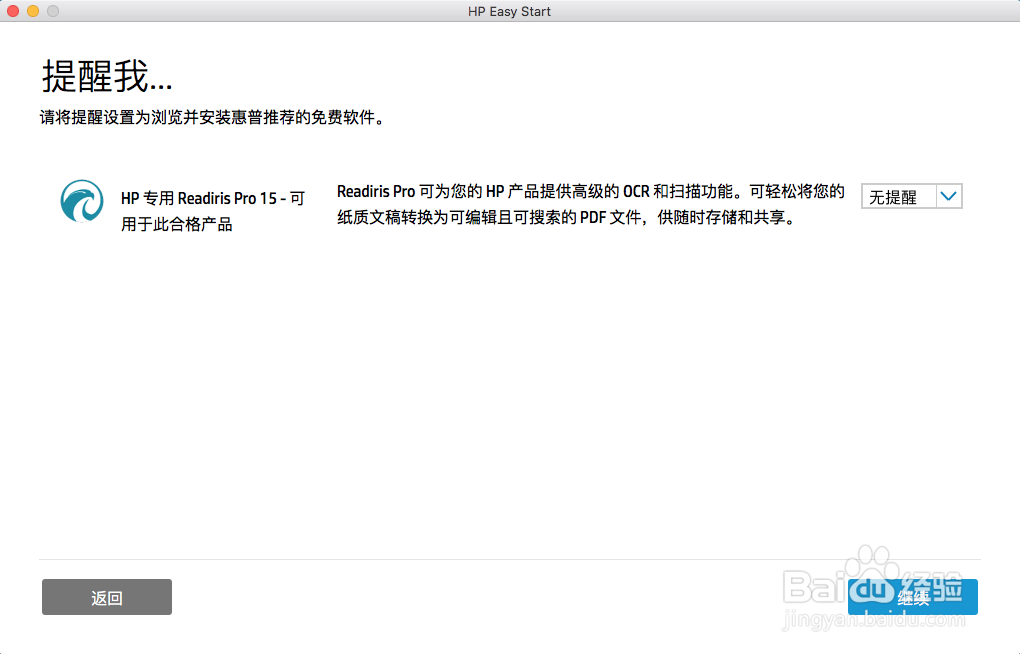Click the blue 继续 continue button
The width and height of the screenshot is (1020, 654).
point(912,597)
